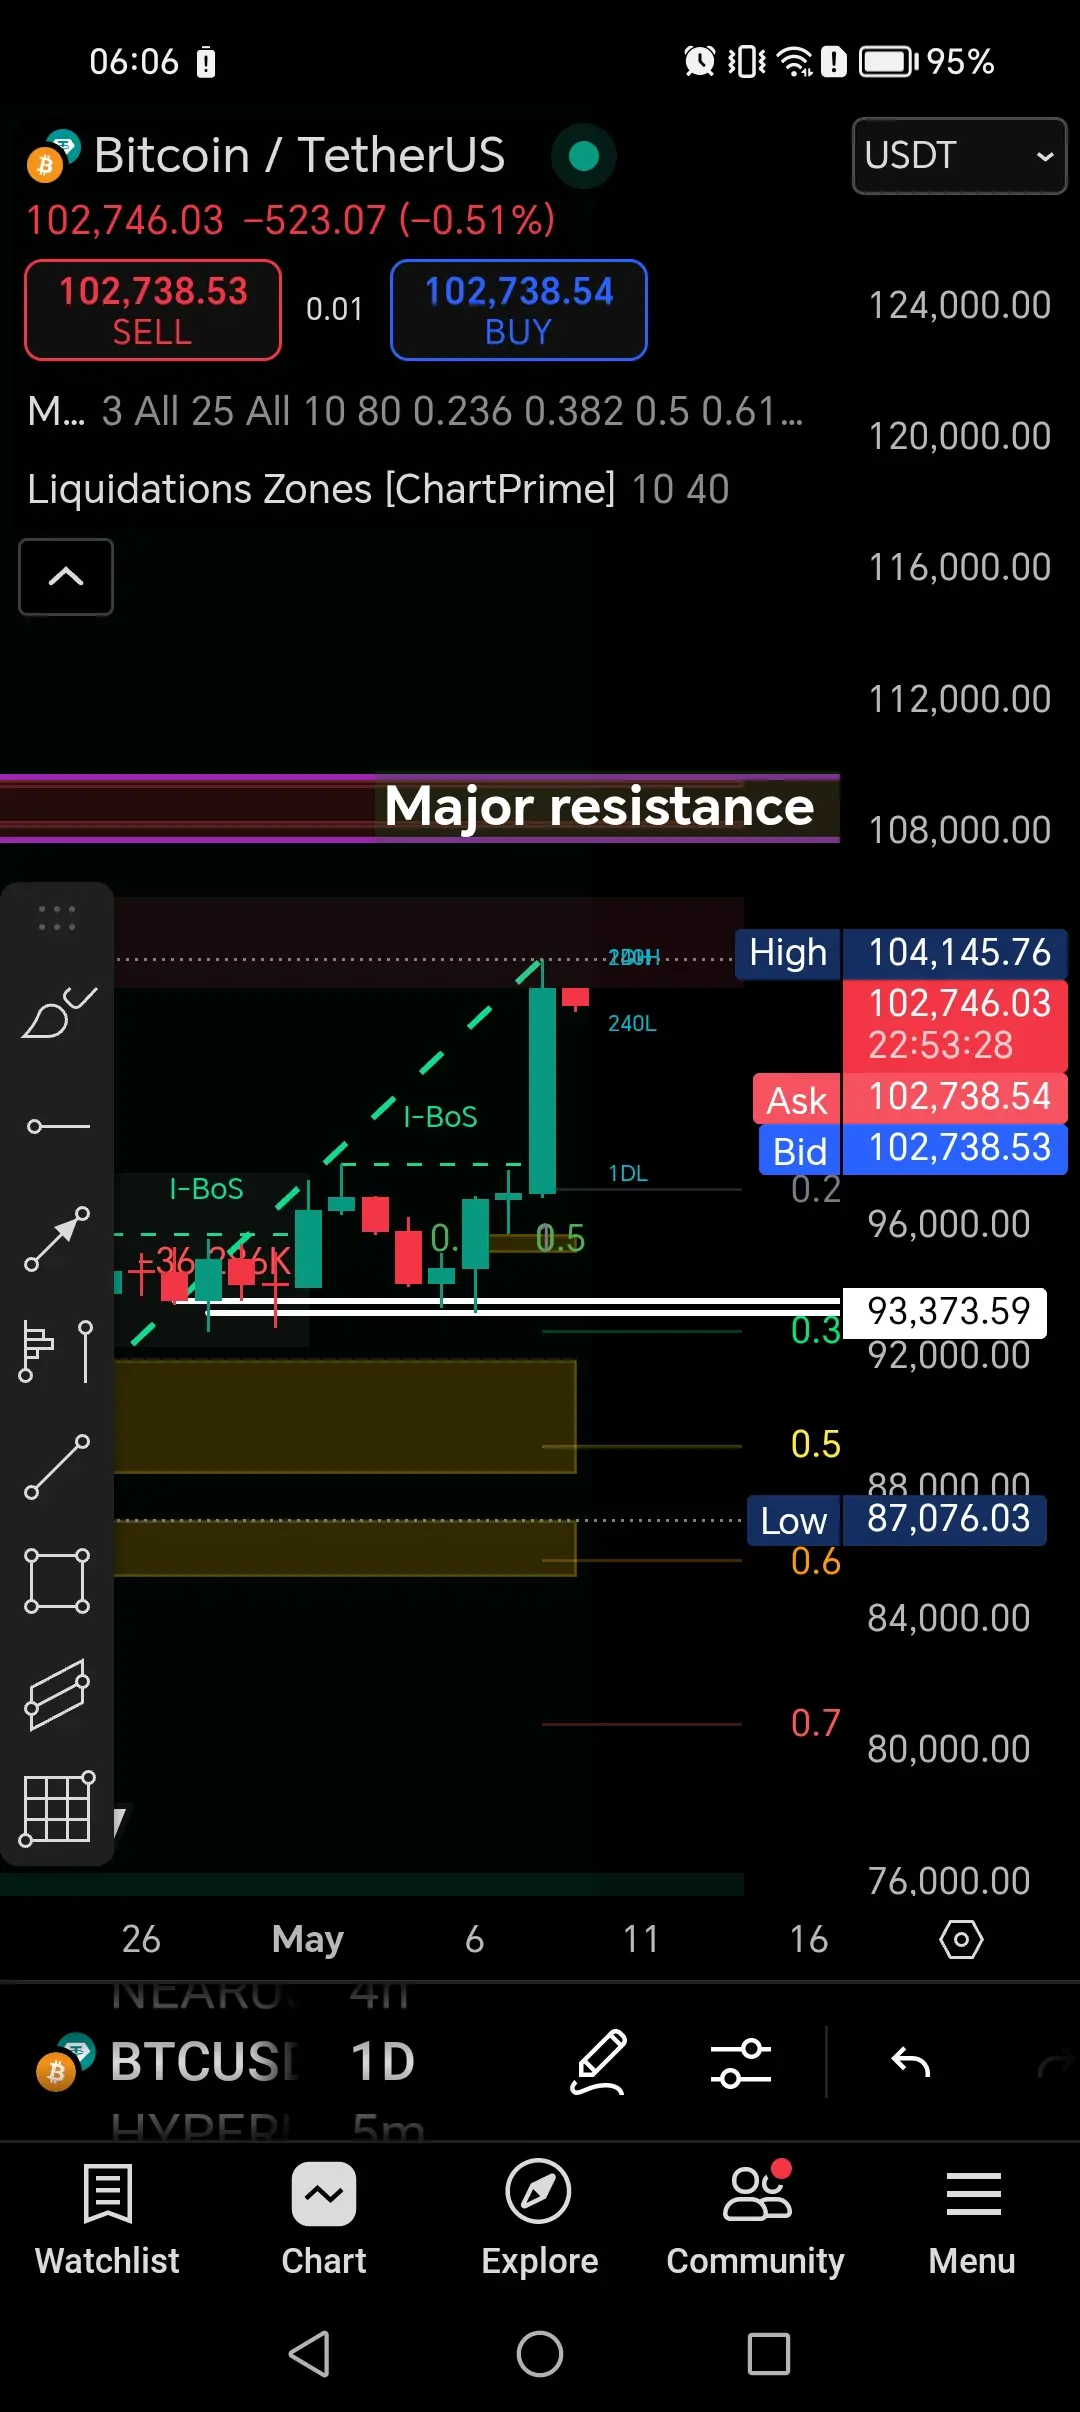Tap the BUY 102,738.54 button

point(519,310)
